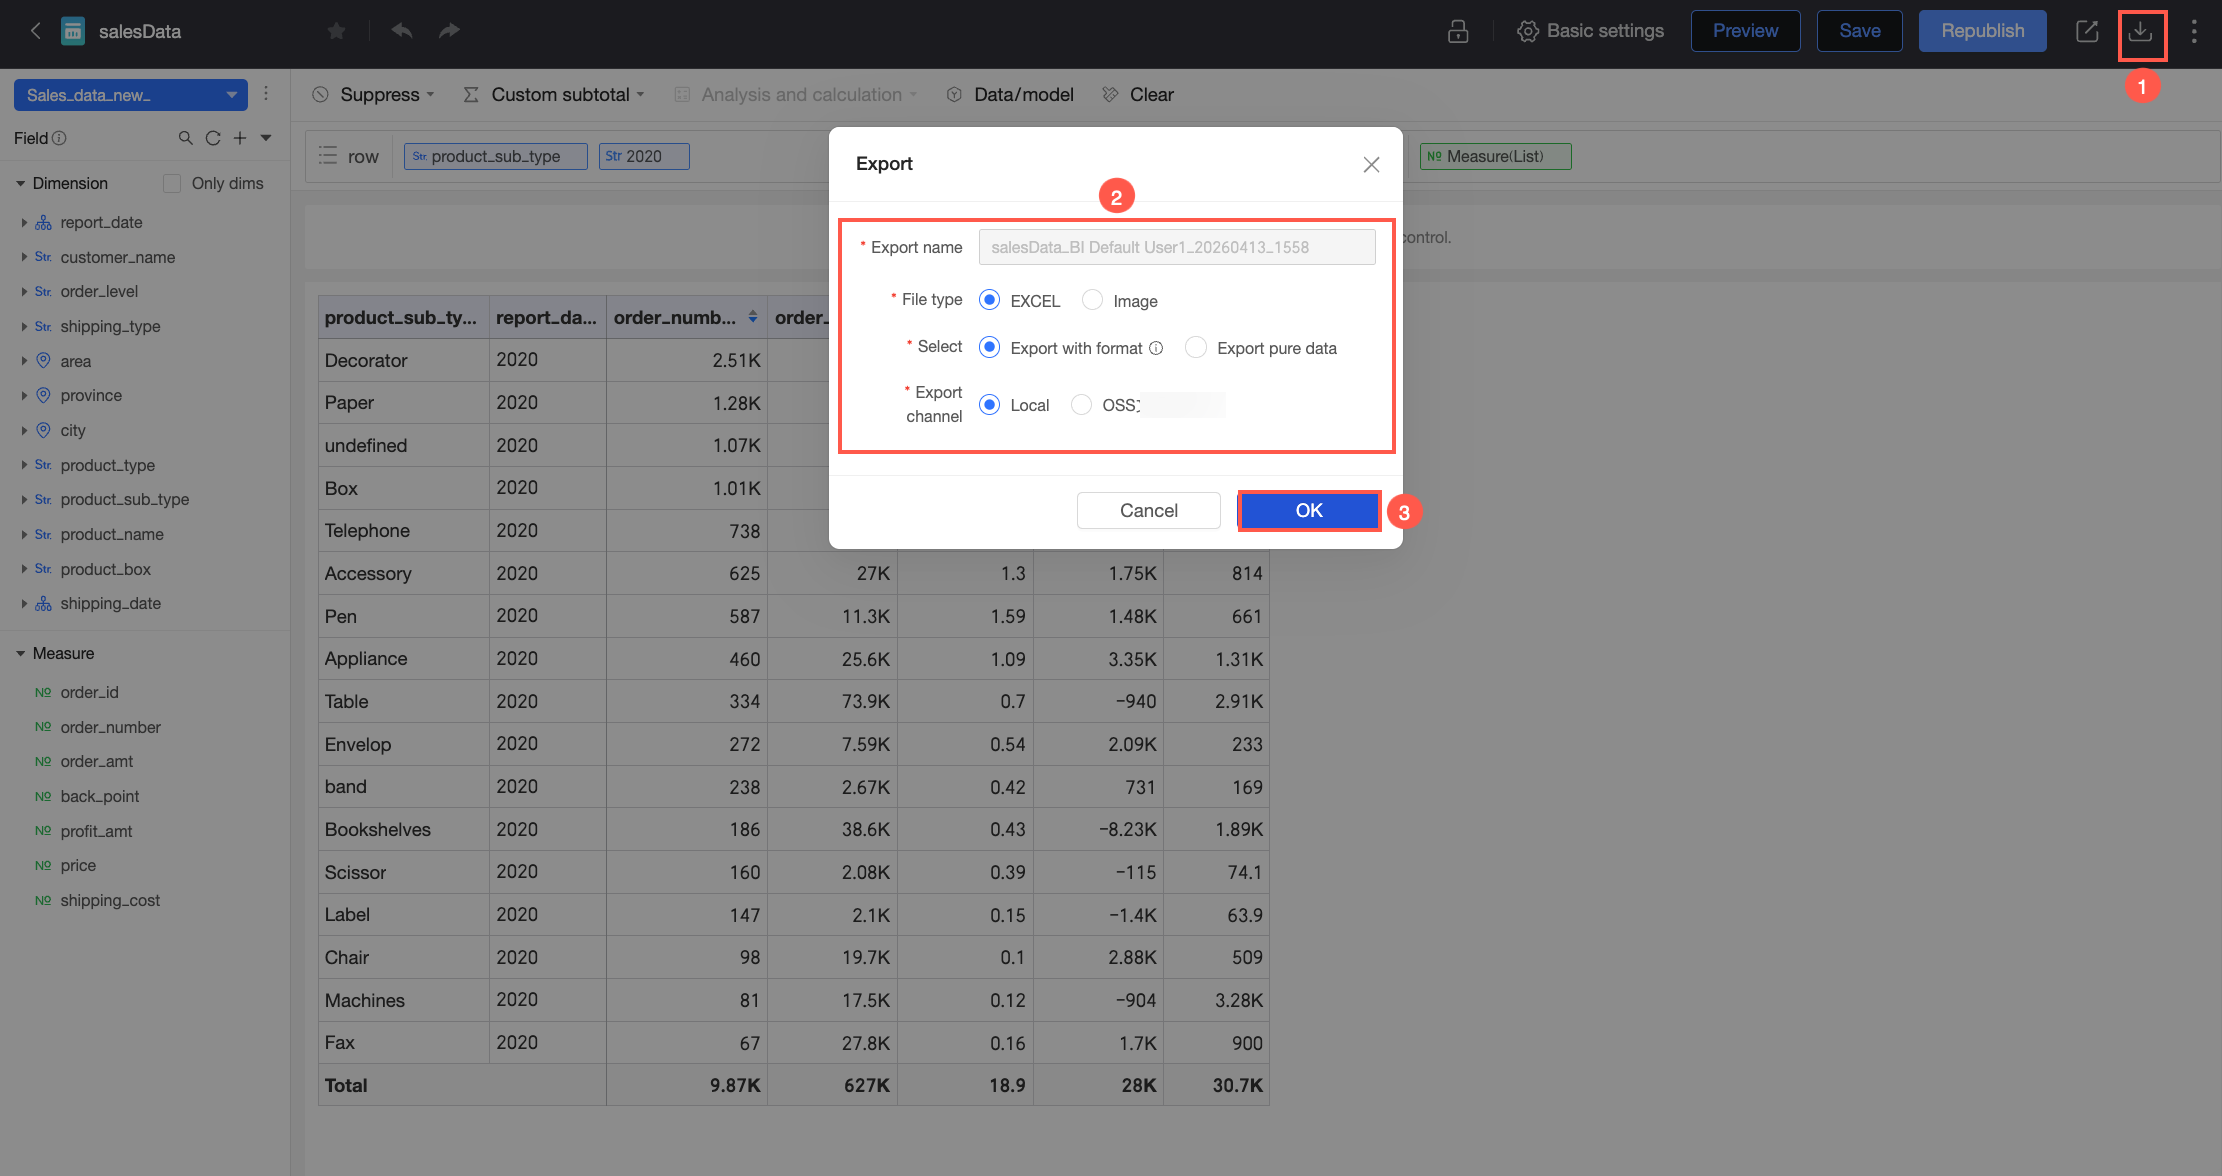2222x1176 pixels.
Task: Refresh the field list
Action: (213, 138)
